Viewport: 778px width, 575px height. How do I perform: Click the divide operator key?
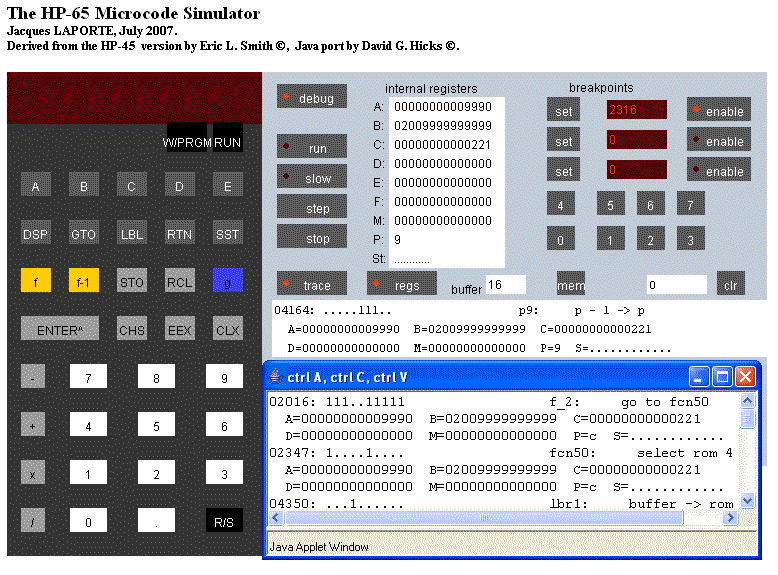tap(33, 521)
